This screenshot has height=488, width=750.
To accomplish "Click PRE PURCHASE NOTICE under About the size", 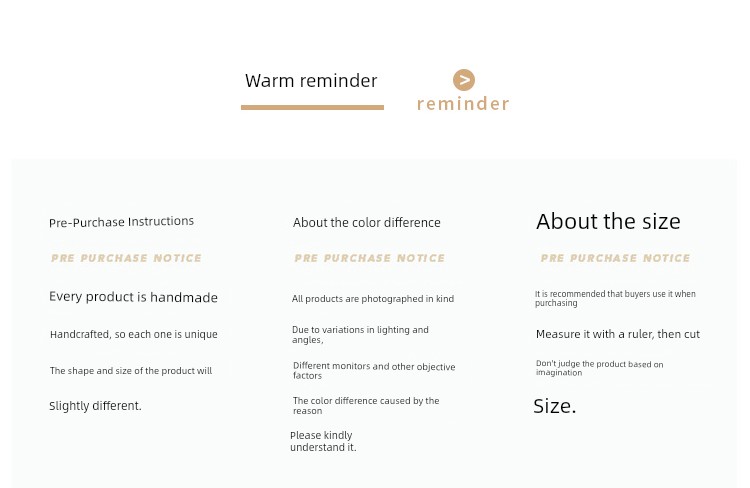I will [x=615, y=258].
